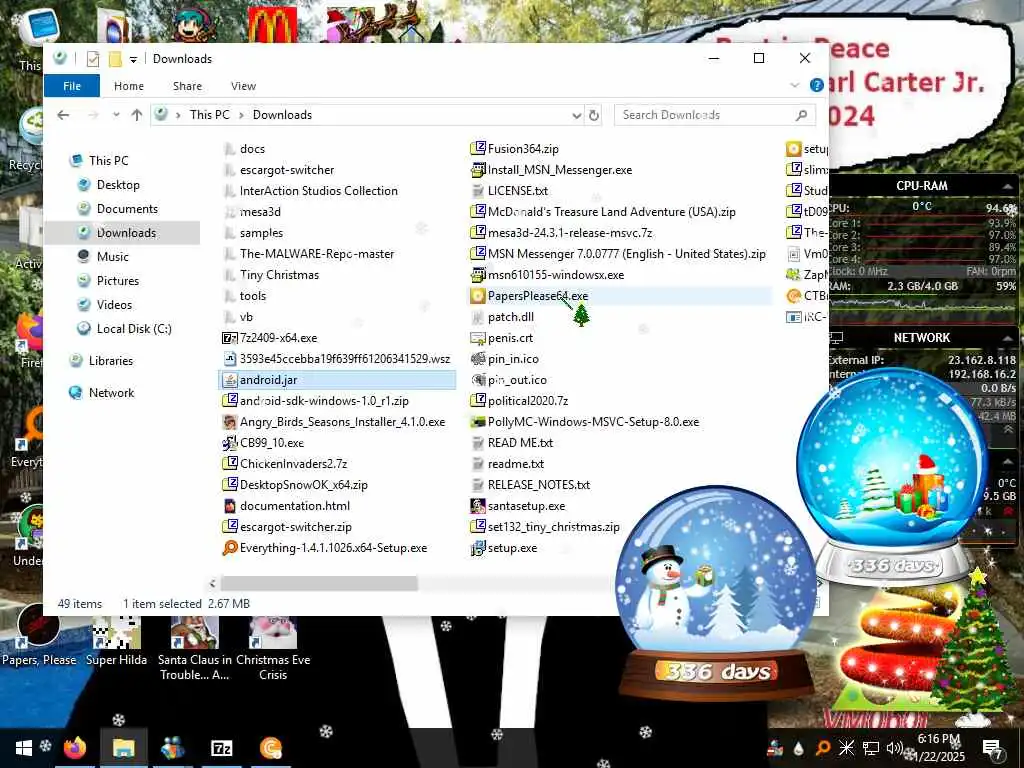Click the Back navigation arrow
This screenshot has height=768, width=1024.
(x=63, y=115)
